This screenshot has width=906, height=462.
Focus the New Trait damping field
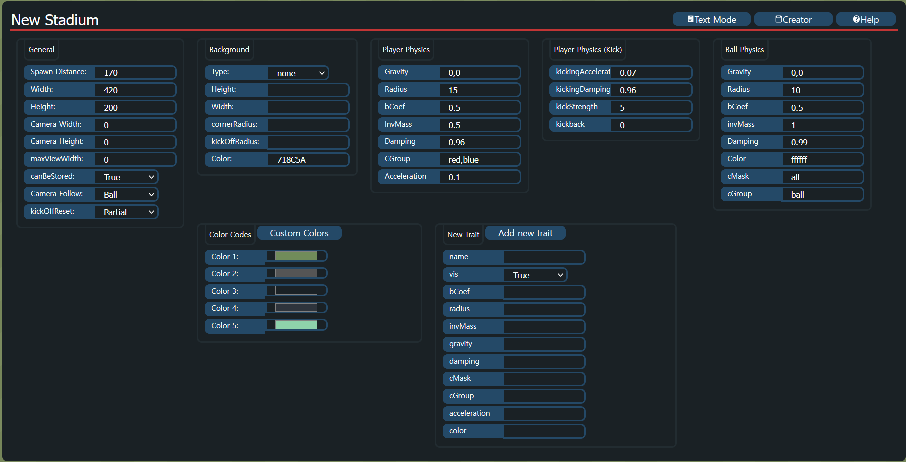pos(544,362)
